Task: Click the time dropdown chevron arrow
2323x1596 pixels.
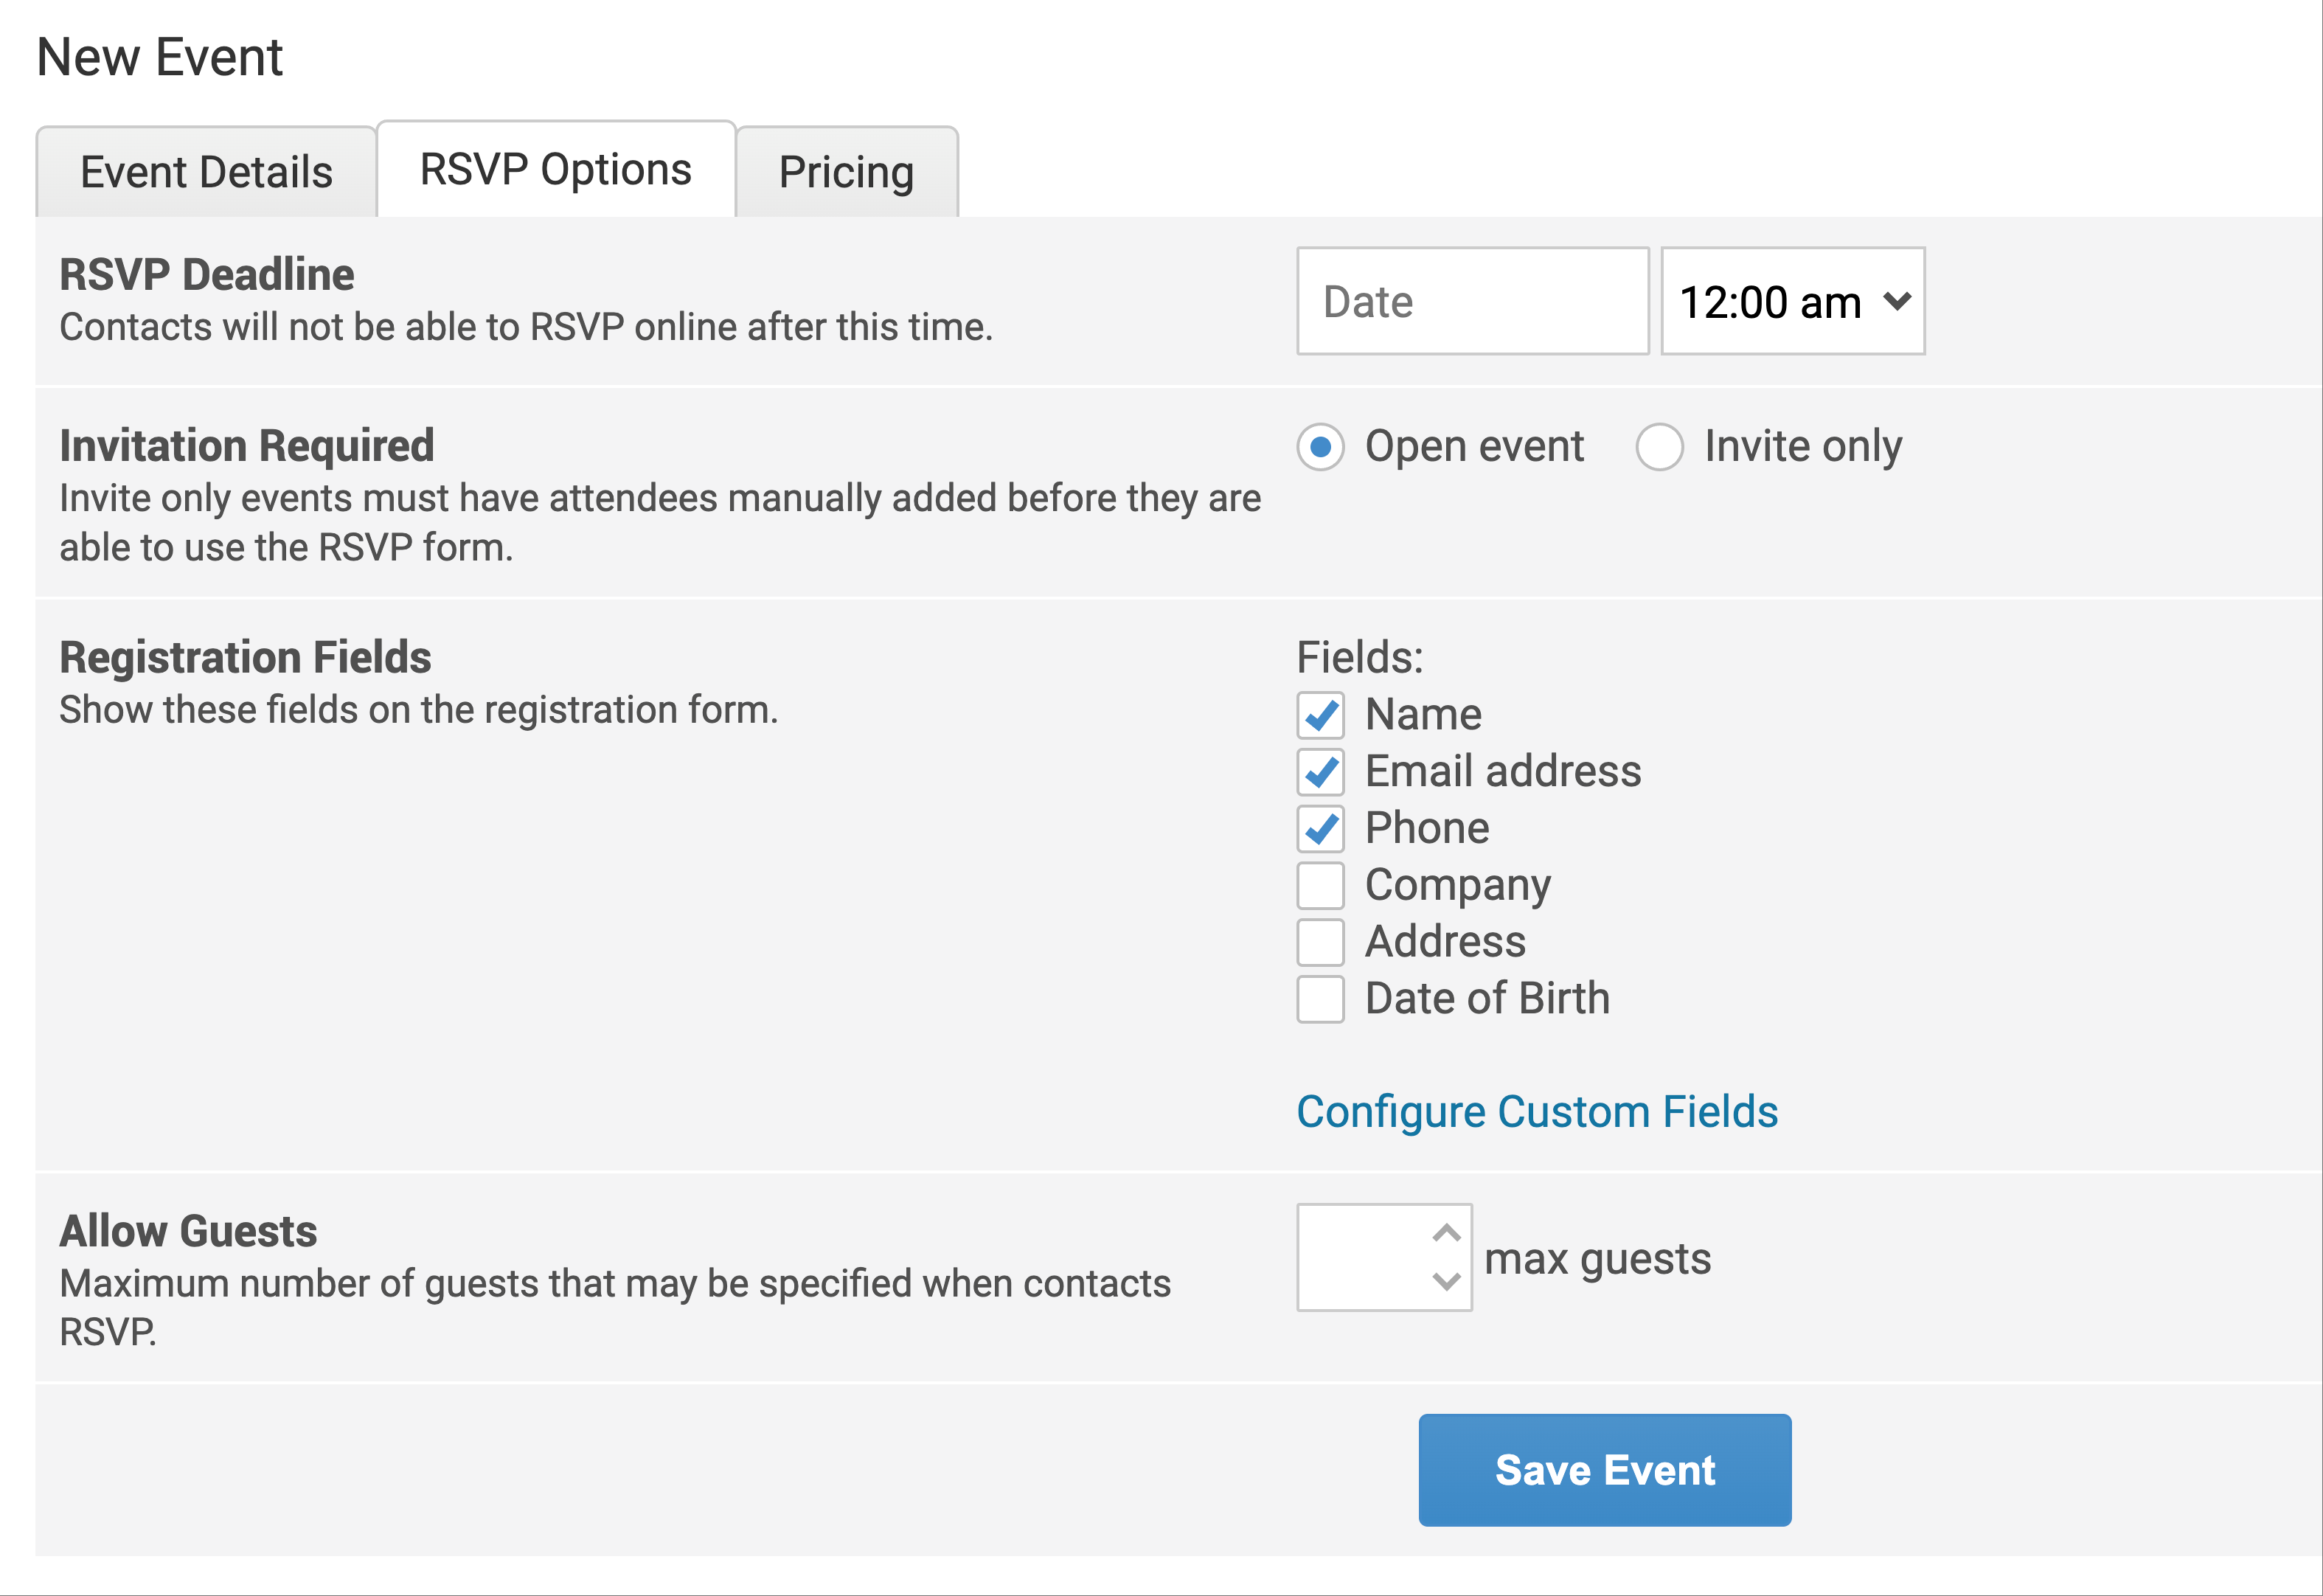Action: (1896, 301)
